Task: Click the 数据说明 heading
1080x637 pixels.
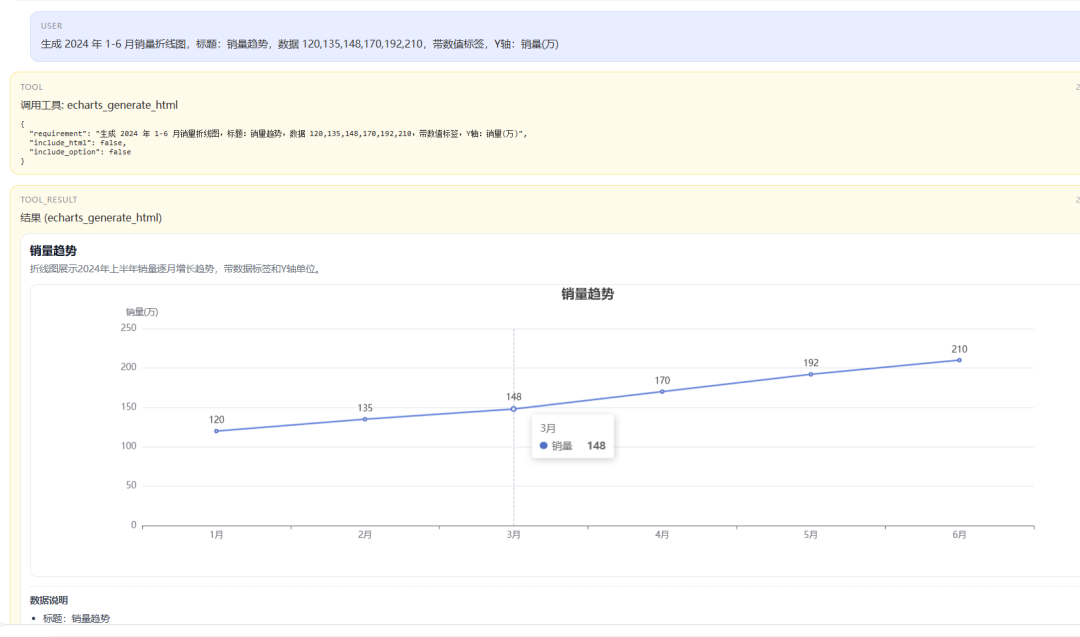Action: click(x=49, y=601)
